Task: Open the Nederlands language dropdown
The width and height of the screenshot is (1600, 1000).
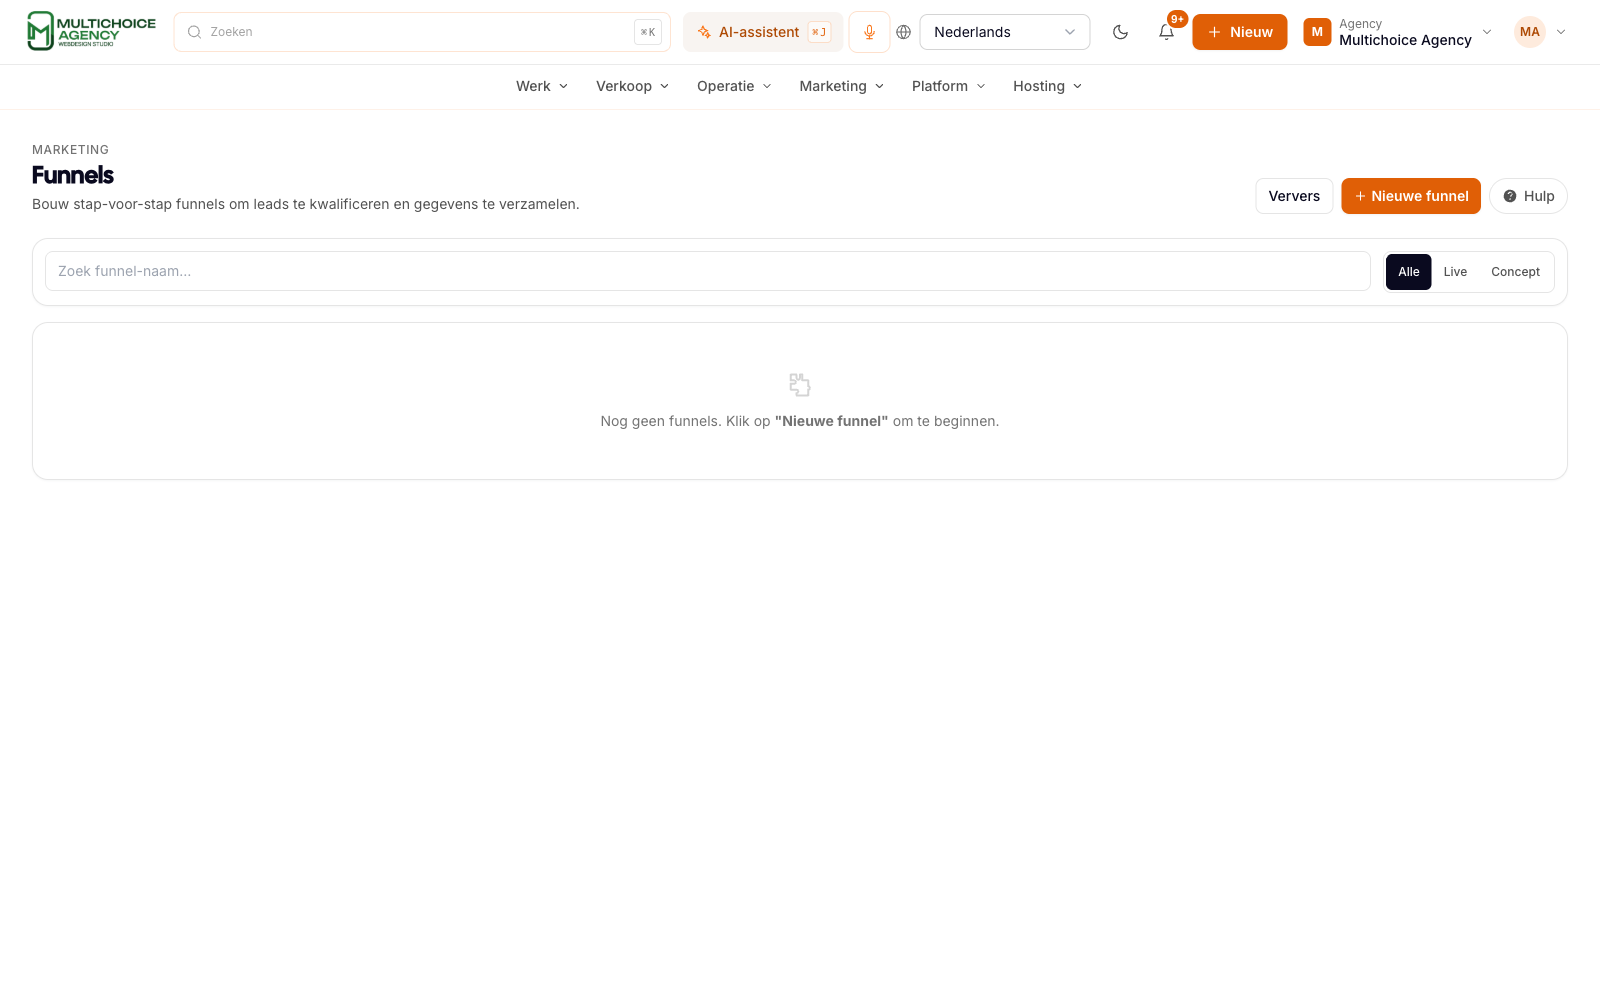Action: (1004, 32)
